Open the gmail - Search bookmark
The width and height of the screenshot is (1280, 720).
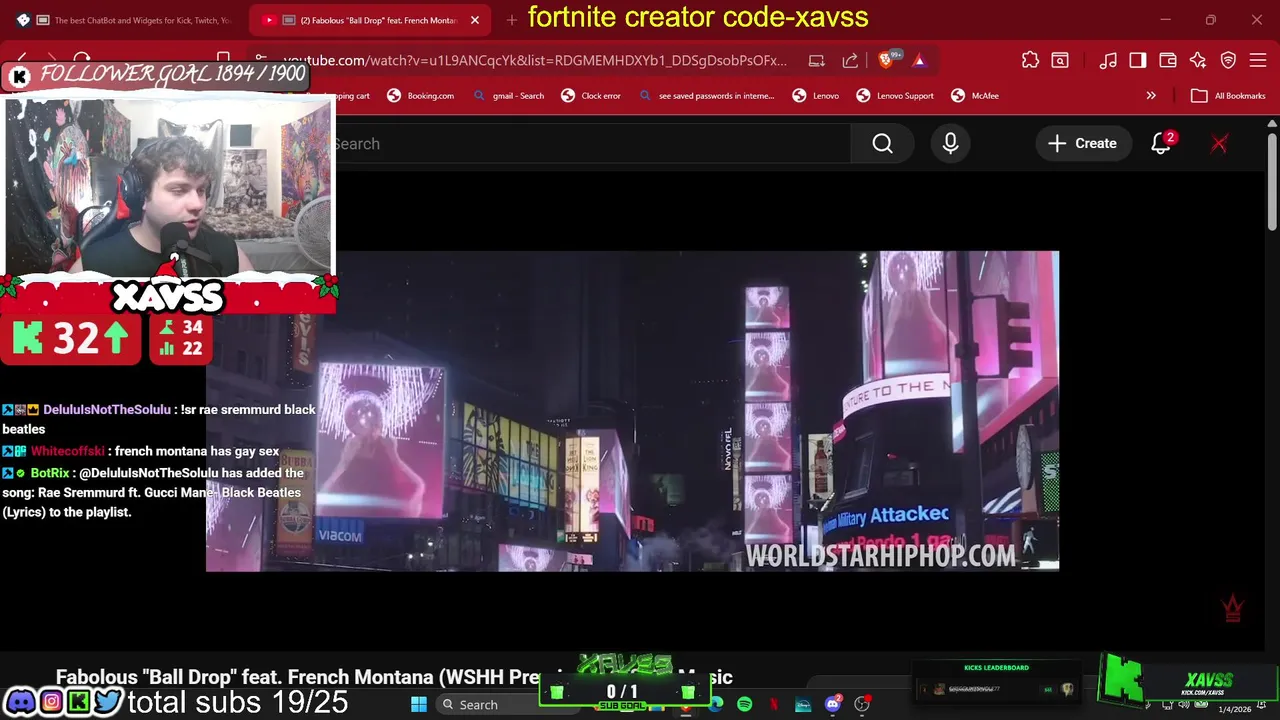coord(508,96)
